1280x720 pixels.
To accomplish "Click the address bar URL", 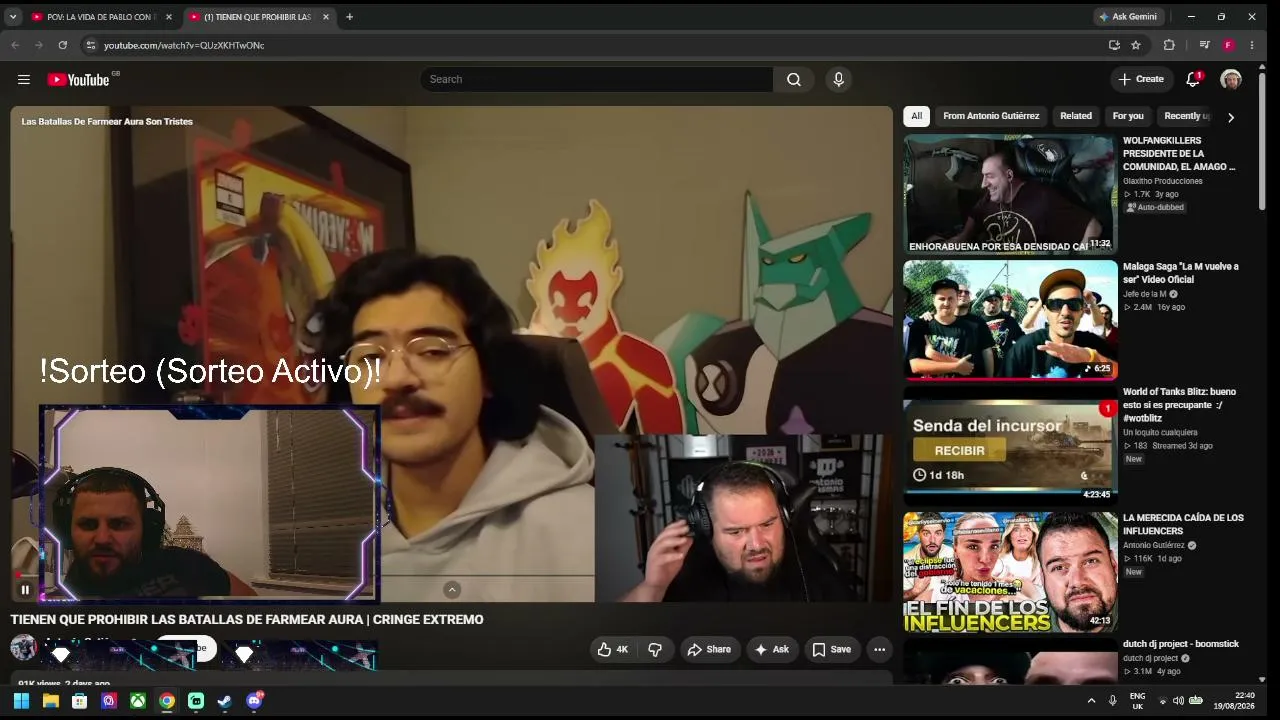I will (184, 46).
